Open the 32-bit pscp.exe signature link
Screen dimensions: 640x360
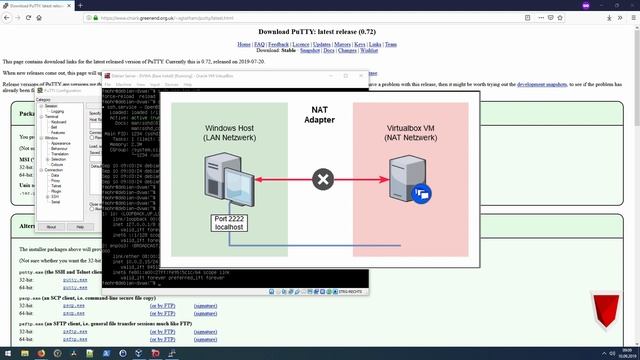pos(205,306)
